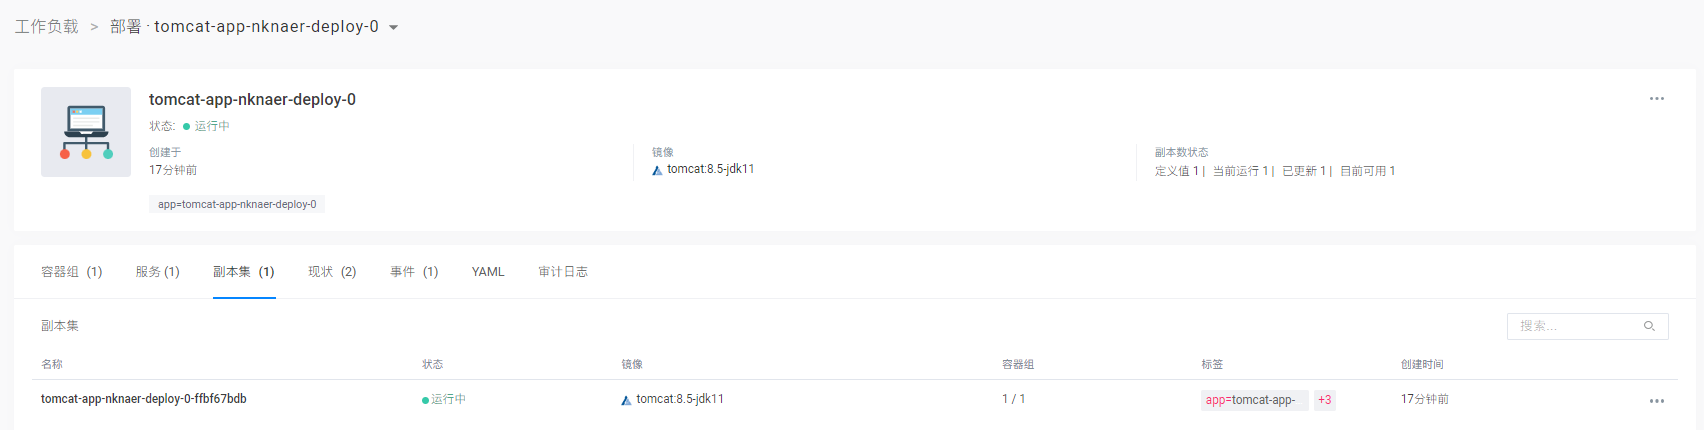This screenshot has width=1704, height=430.
Task: Open replica set tomcat-app-nknaer-deploy-0-ffbf67bdb
Action: click(x=144, y=399)
